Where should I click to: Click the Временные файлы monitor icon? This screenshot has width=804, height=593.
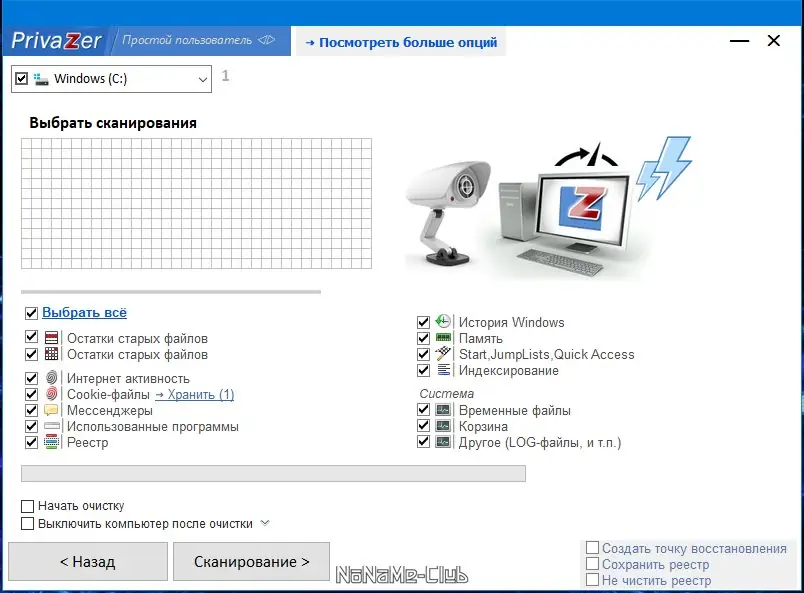coord(443,410)
